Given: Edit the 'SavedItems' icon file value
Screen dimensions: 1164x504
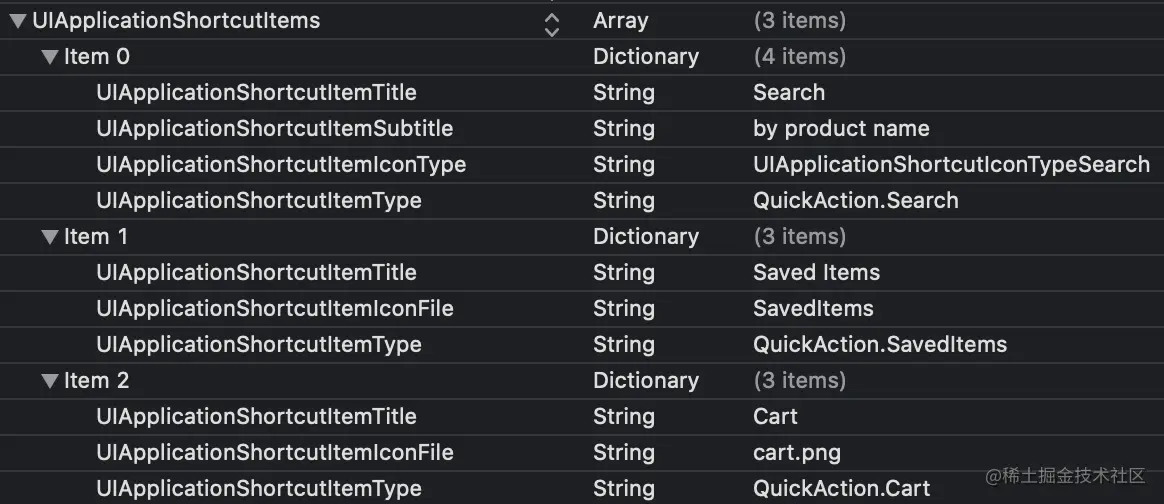Looking at the screenshot, I should coord(813,309).
